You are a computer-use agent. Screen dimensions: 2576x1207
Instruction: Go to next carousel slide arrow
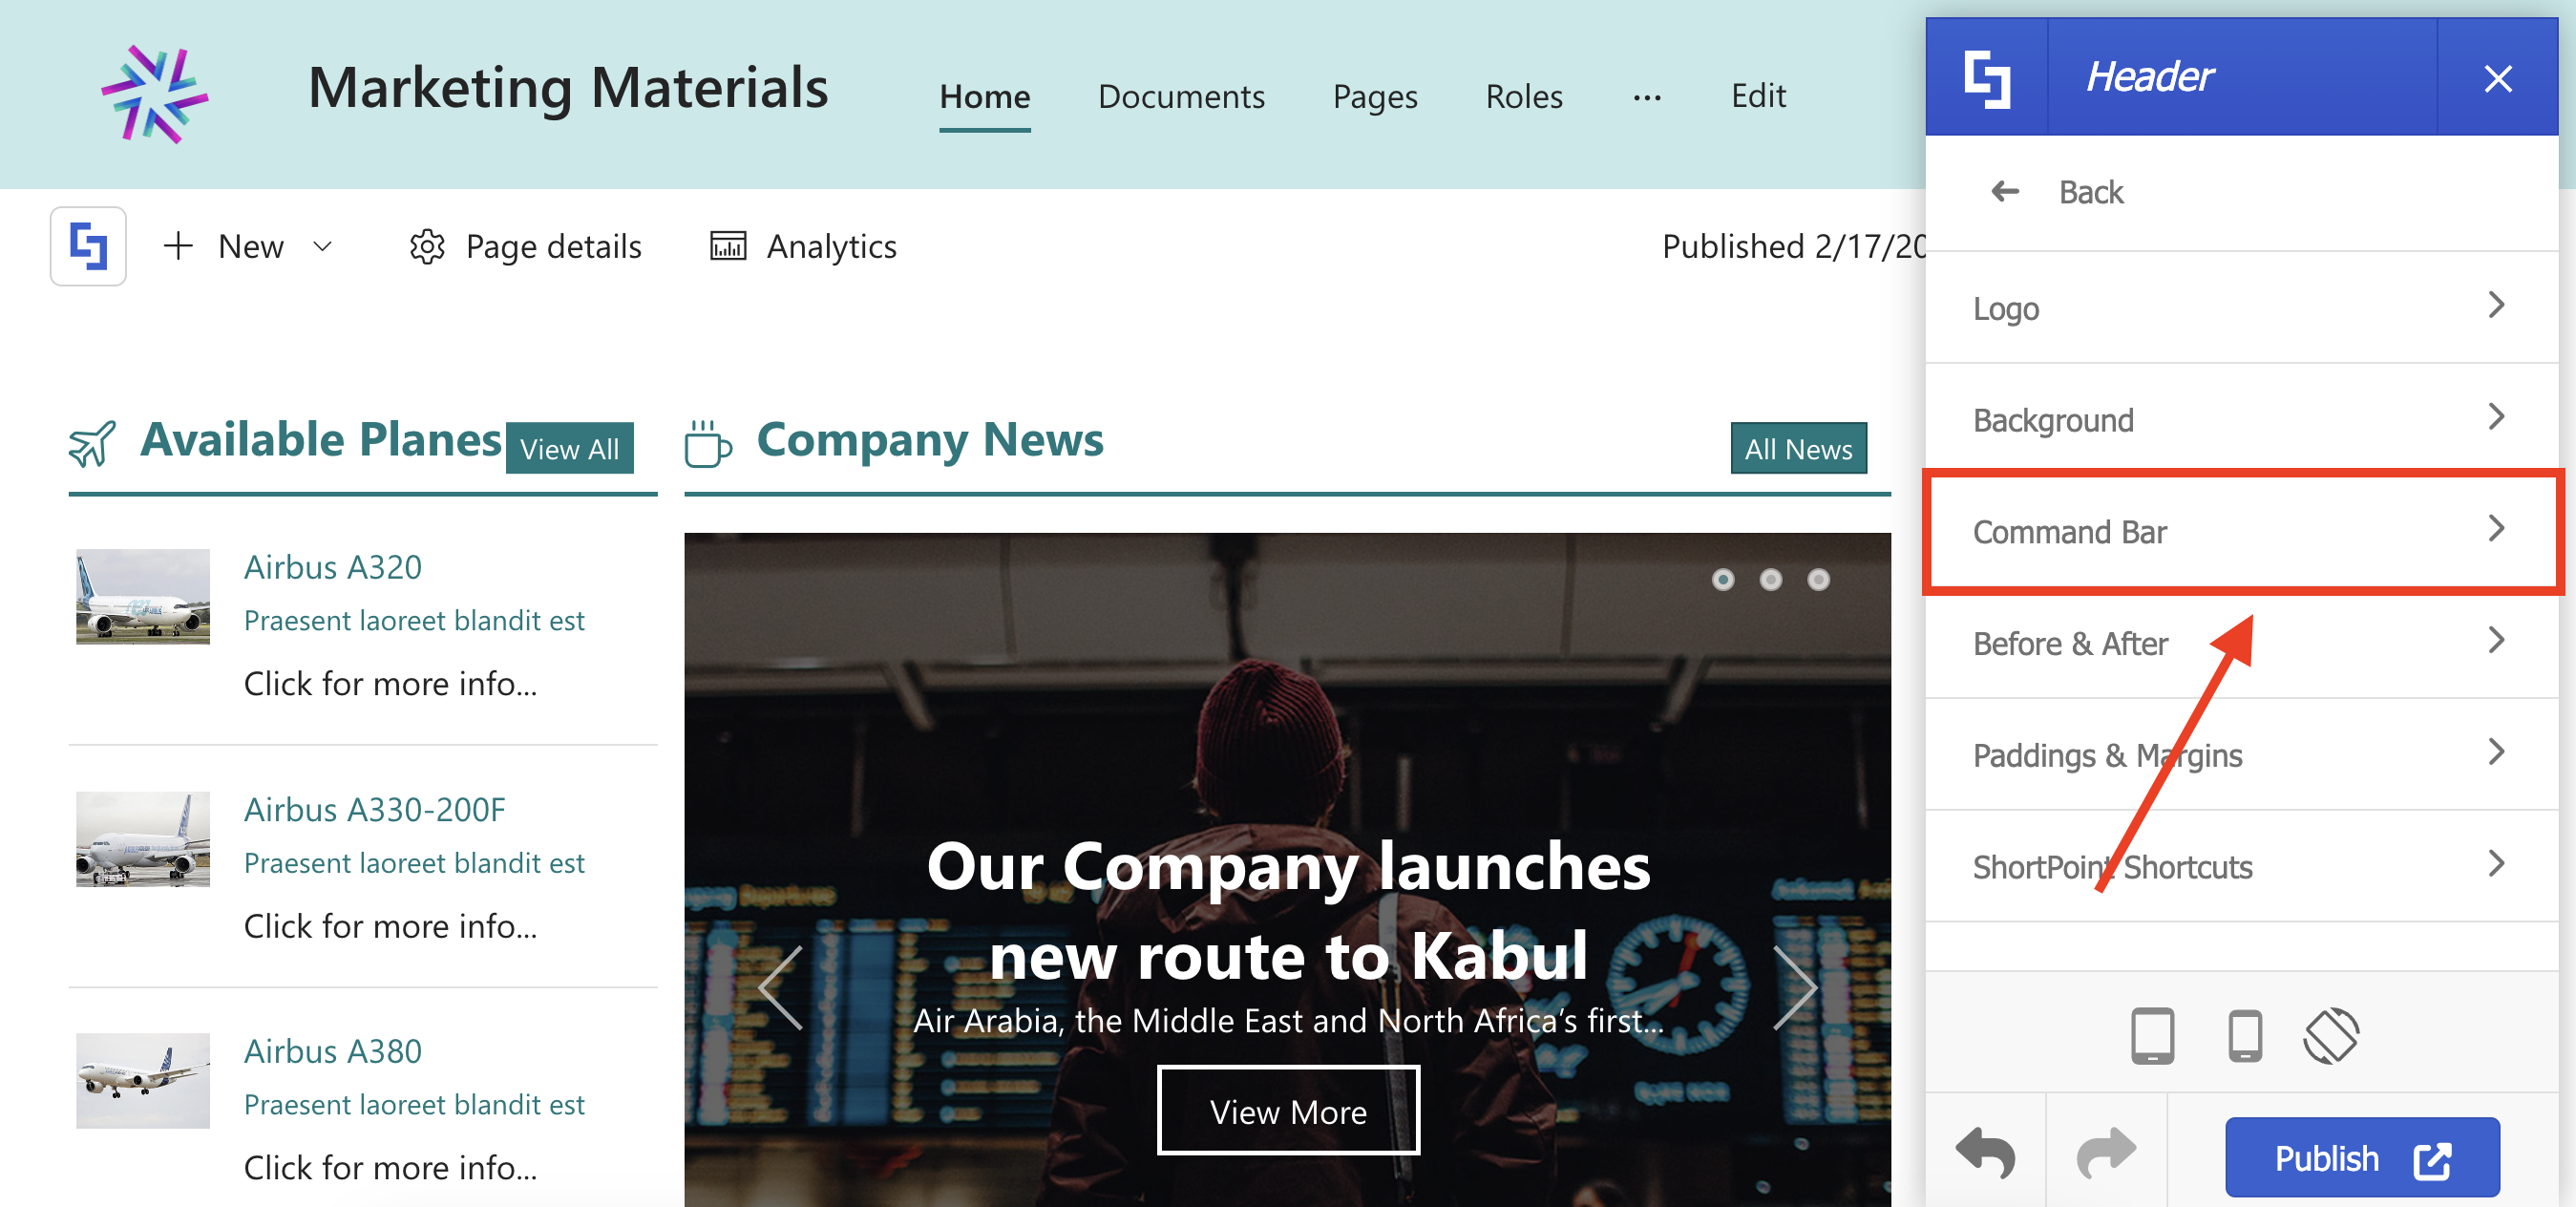click(x=1795, y=987)
